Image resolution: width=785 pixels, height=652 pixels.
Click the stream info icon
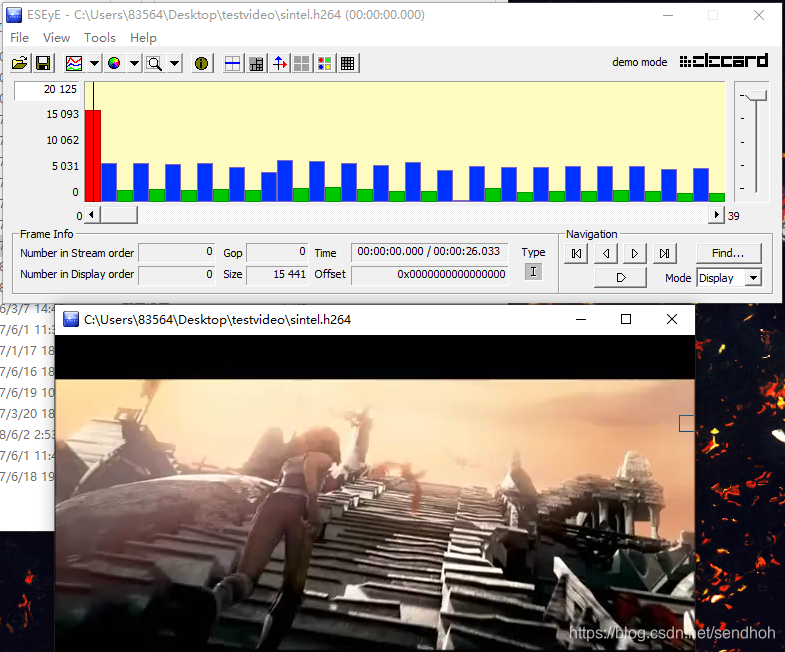(x=201, y=64)
